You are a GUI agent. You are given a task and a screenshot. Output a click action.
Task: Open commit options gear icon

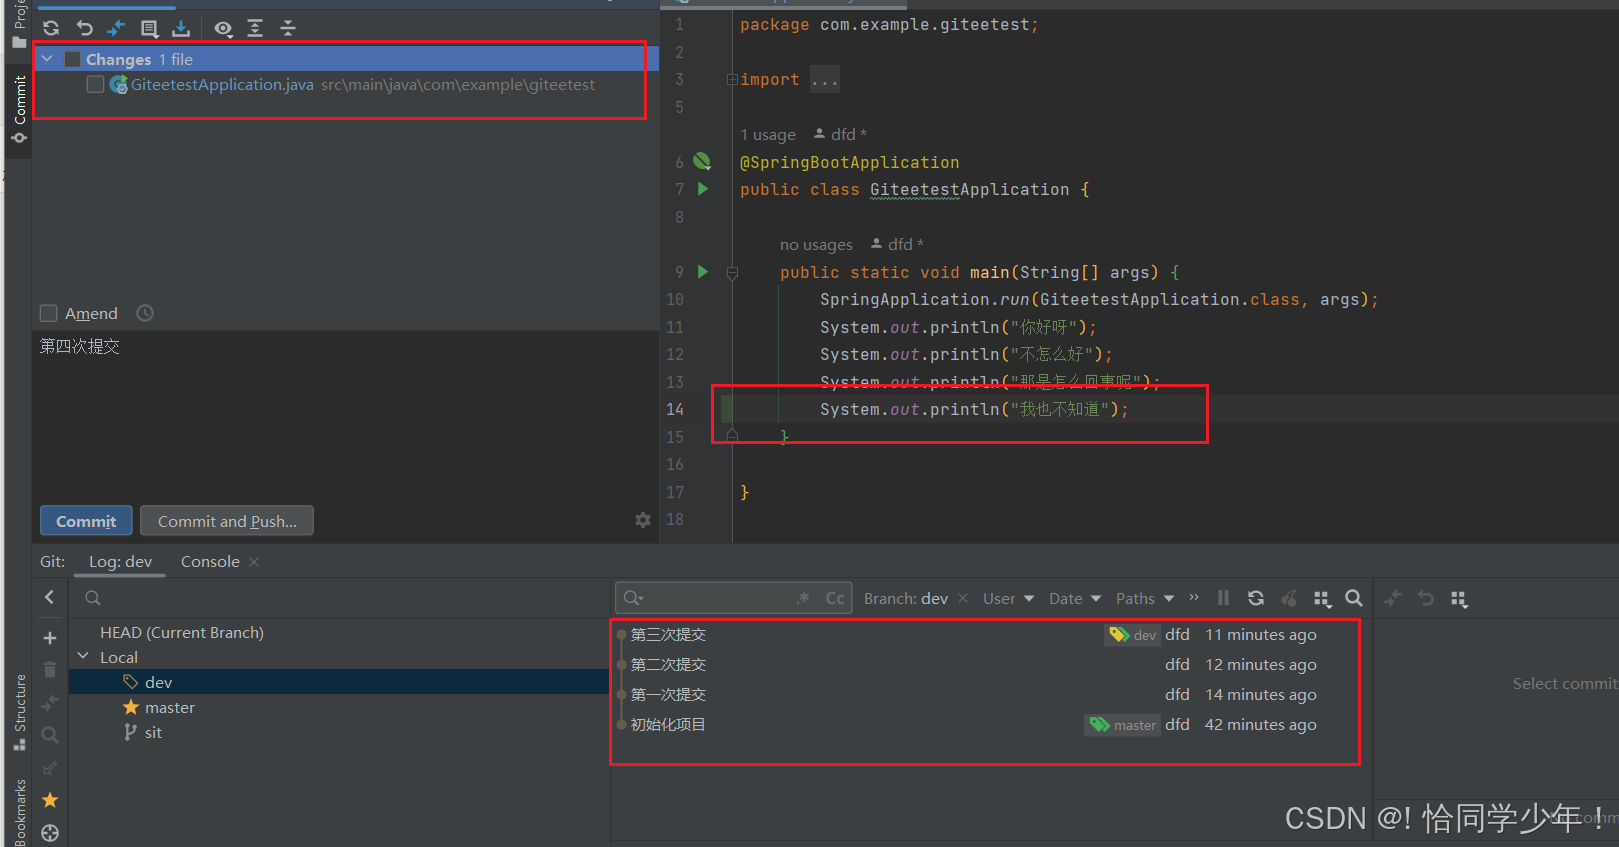pos(643,520)
